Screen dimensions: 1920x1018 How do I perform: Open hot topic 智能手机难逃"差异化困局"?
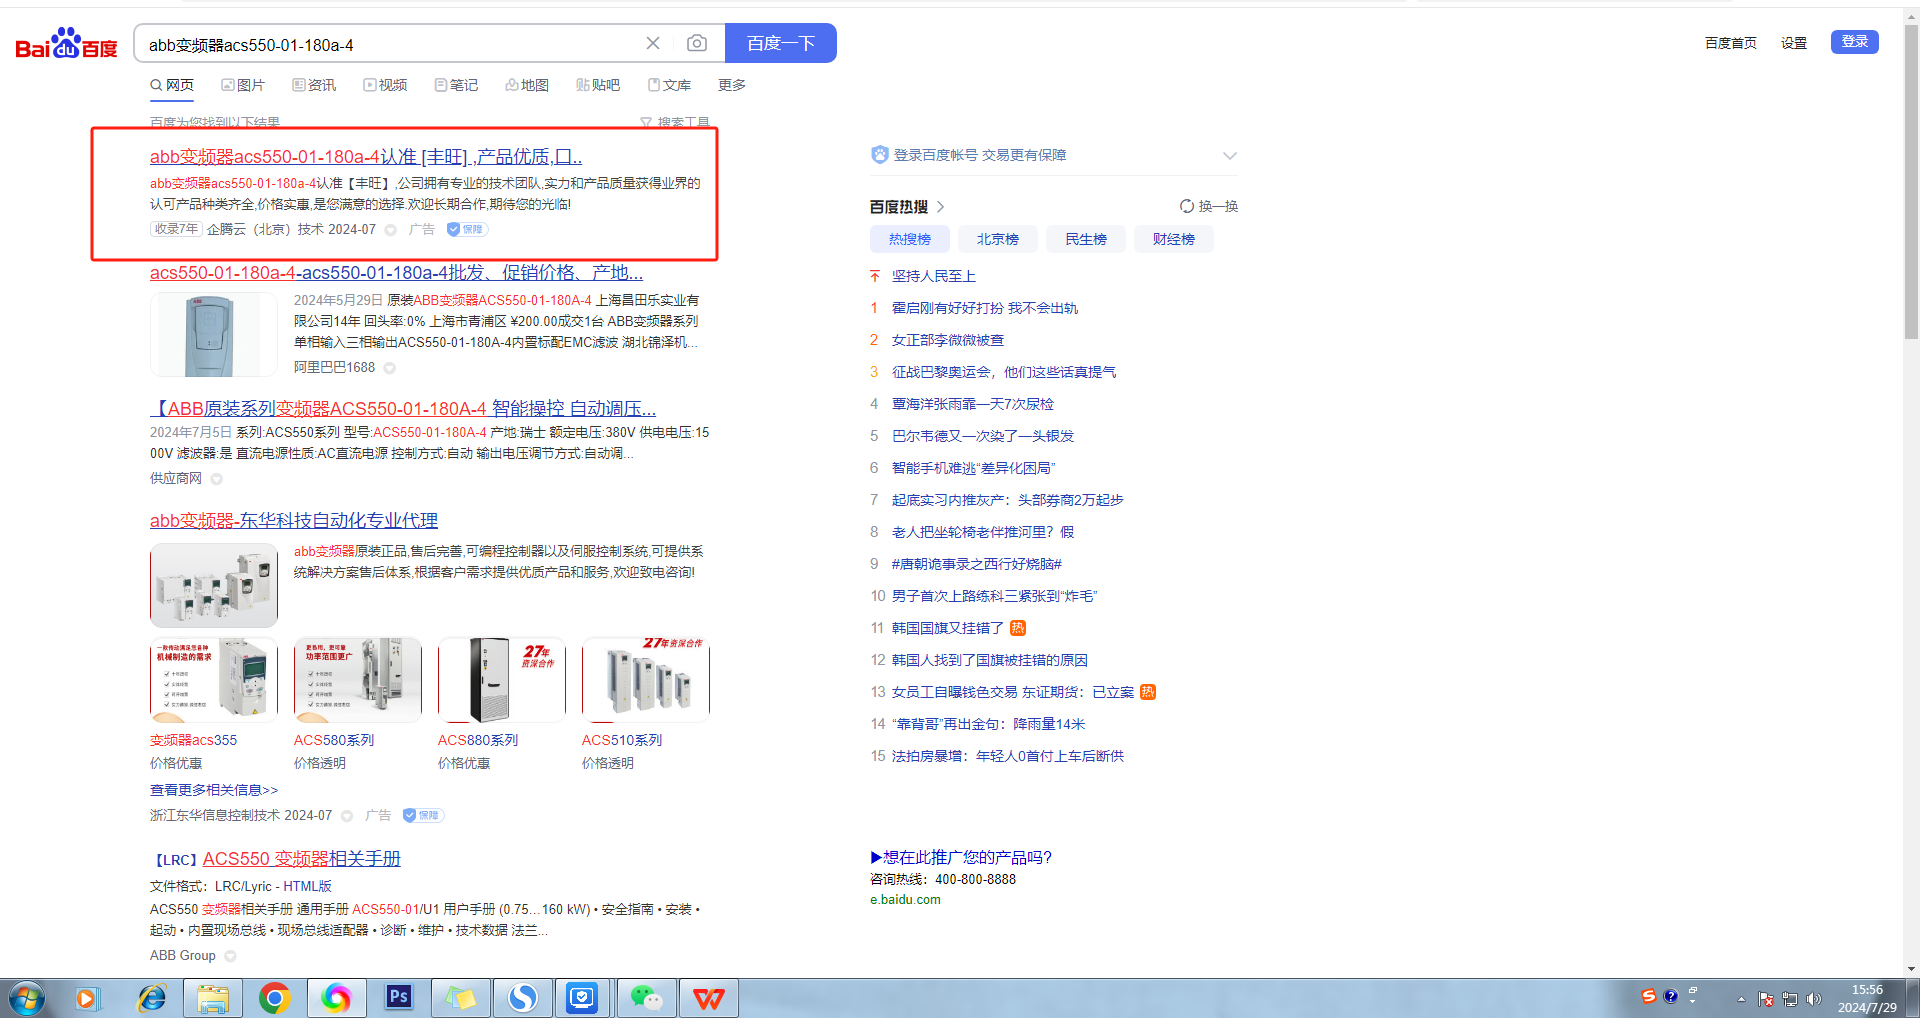pos(973,468)
